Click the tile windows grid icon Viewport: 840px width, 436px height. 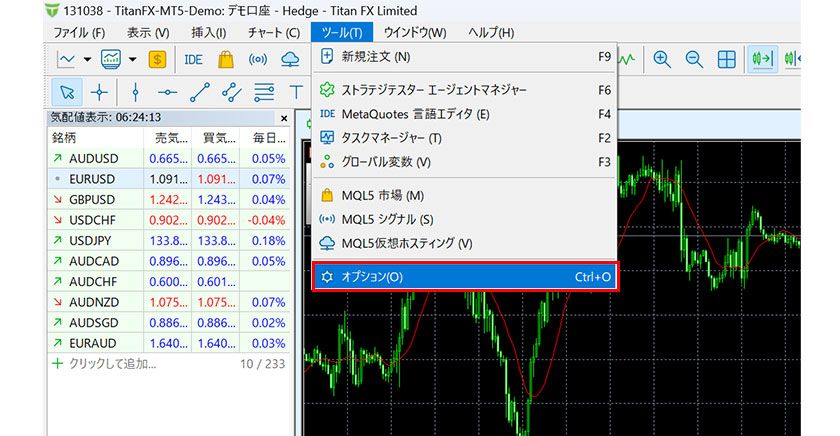click(726, 59)
